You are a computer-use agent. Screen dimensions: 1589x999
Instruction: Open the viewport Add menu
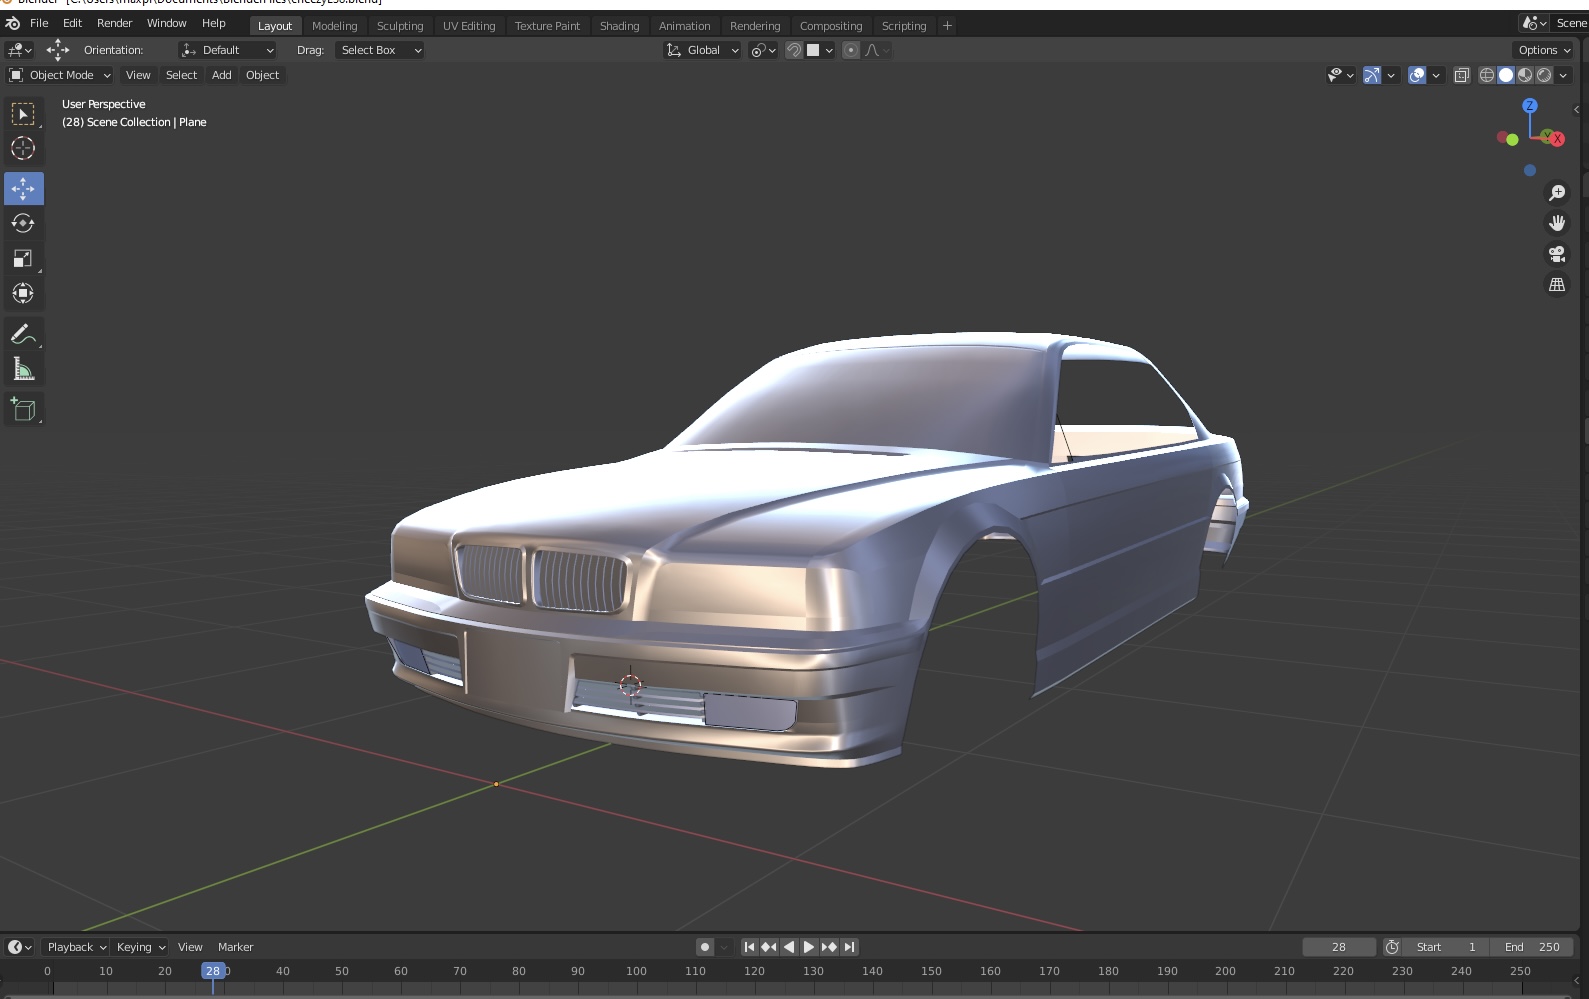point(222,75)
